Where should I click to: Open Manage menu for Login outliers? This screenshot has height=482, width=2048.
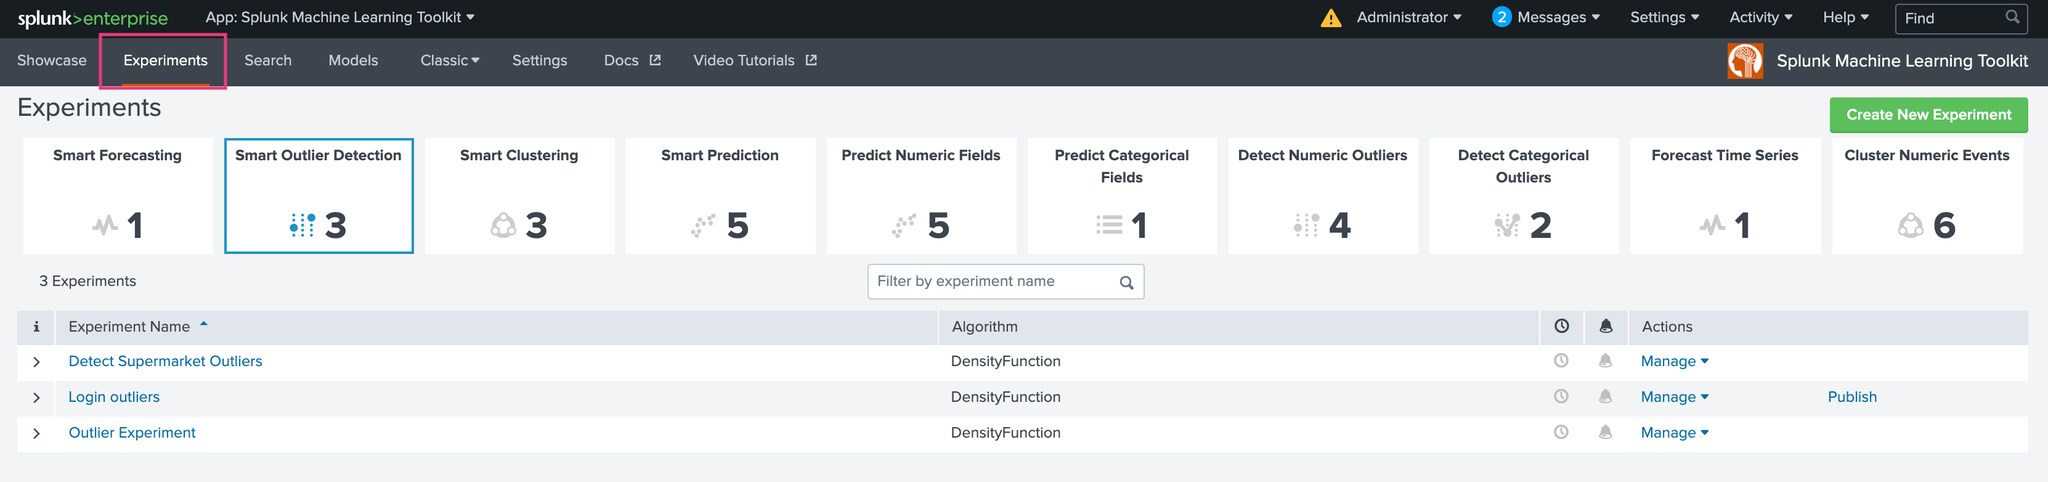[1675, 397]
